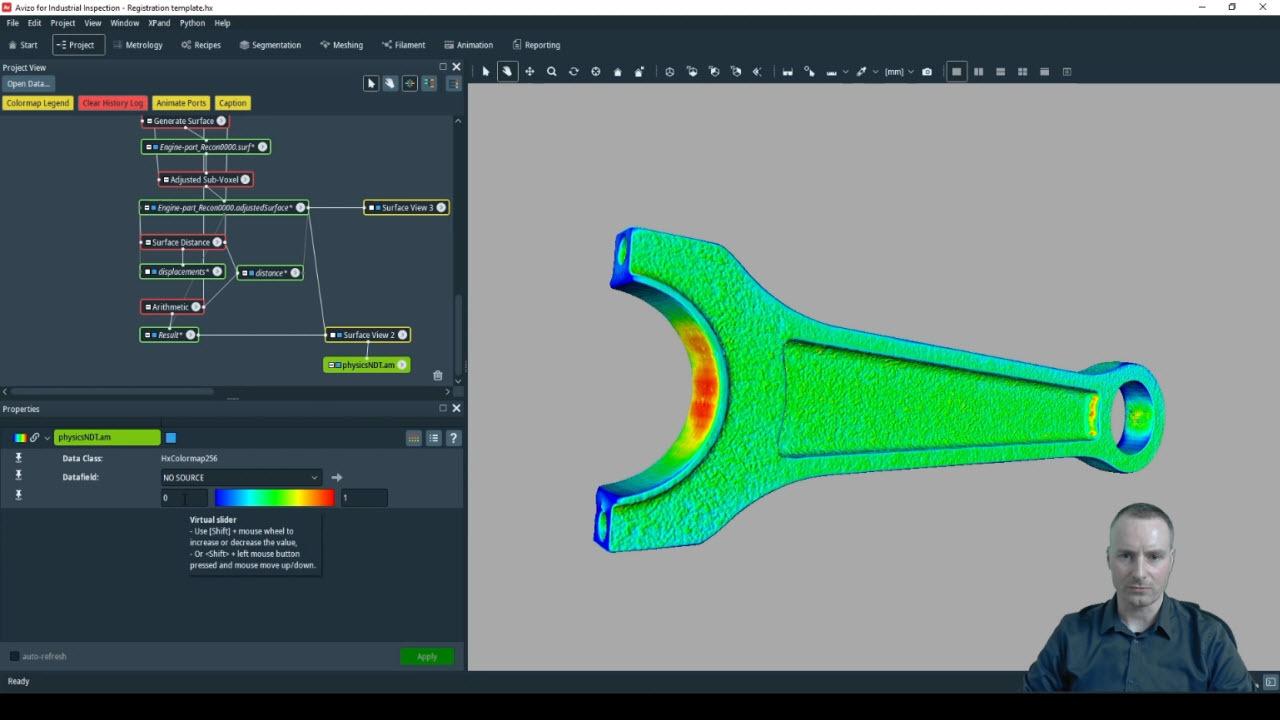Open the XPand menu

(x=158, y=23)
